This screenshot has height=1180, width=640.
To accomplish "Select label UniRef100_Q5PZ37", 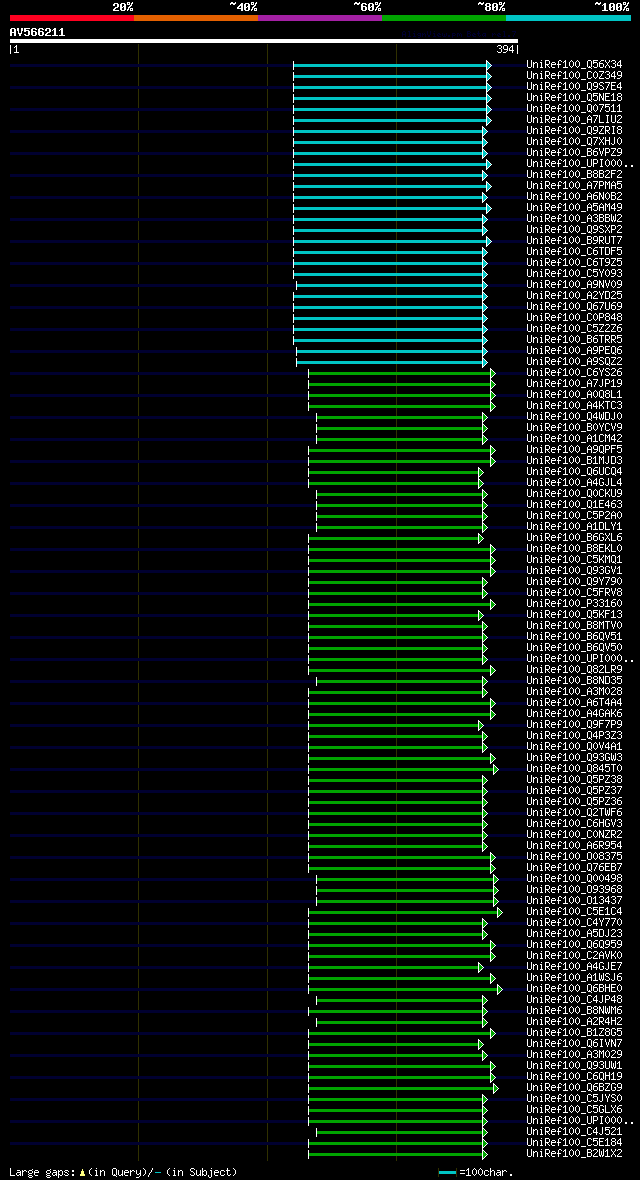I will click(x=574, y=791).
